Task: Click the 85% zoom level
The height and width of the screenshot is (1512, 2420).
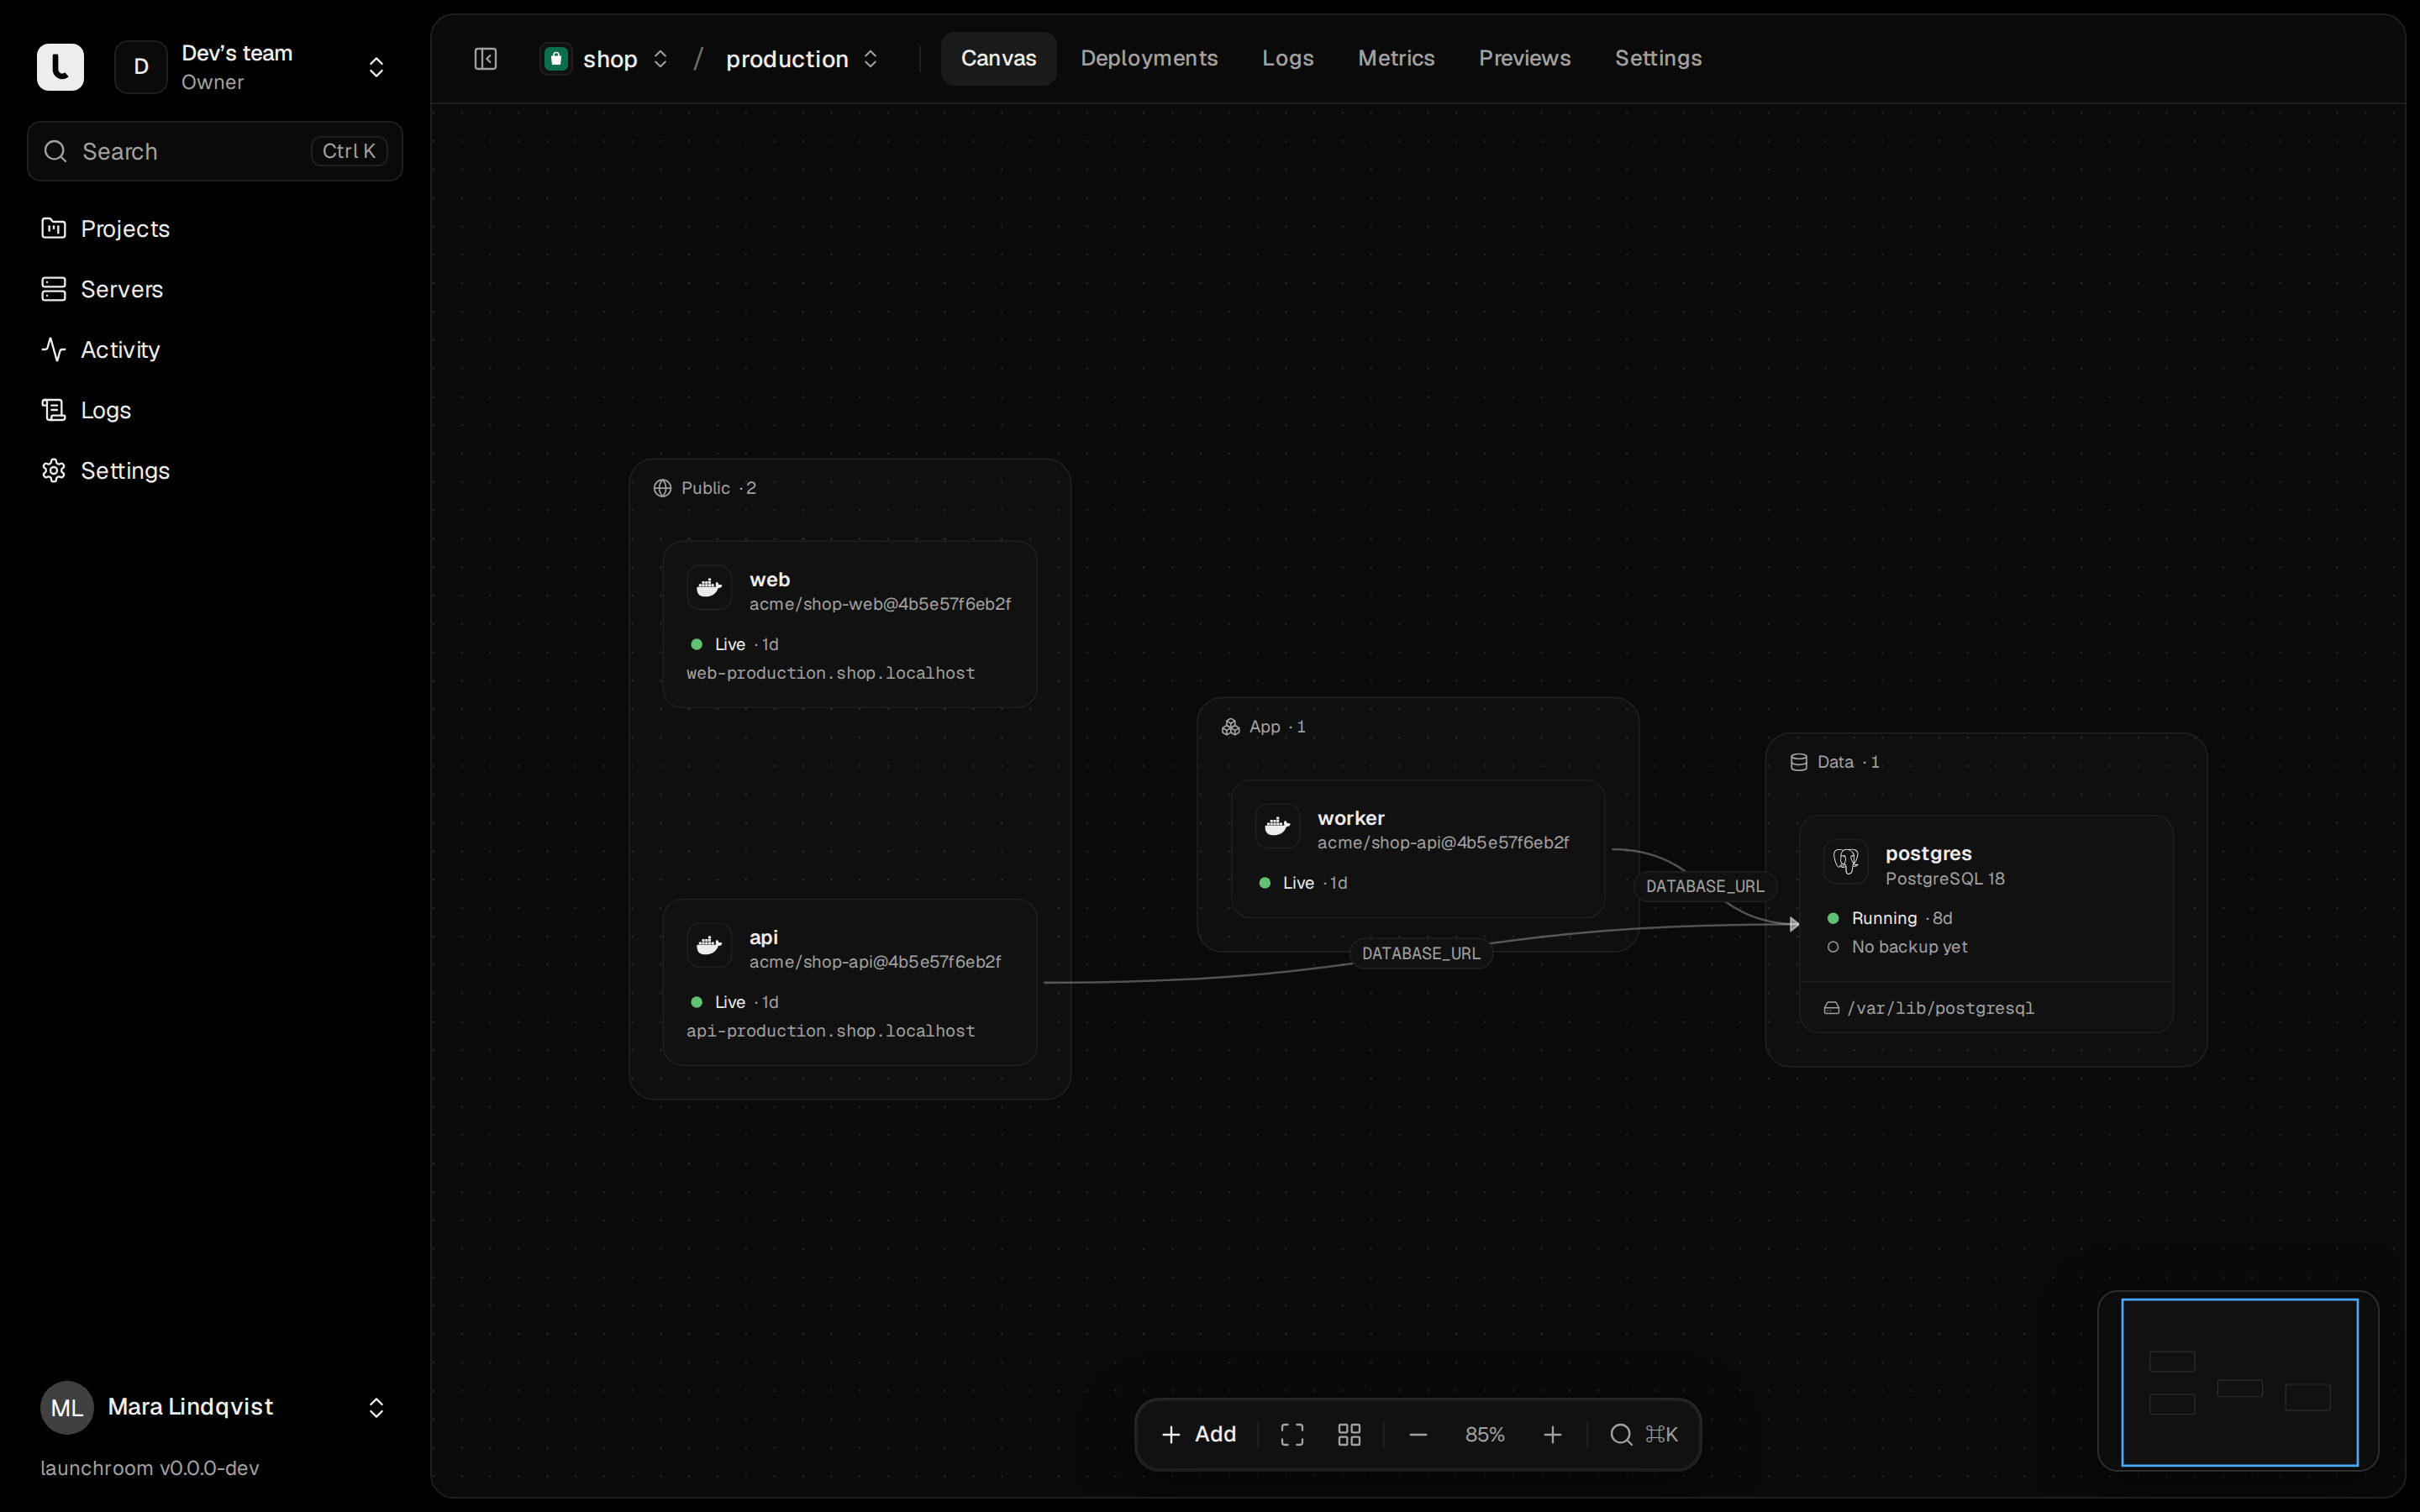Action: 1485,1435
